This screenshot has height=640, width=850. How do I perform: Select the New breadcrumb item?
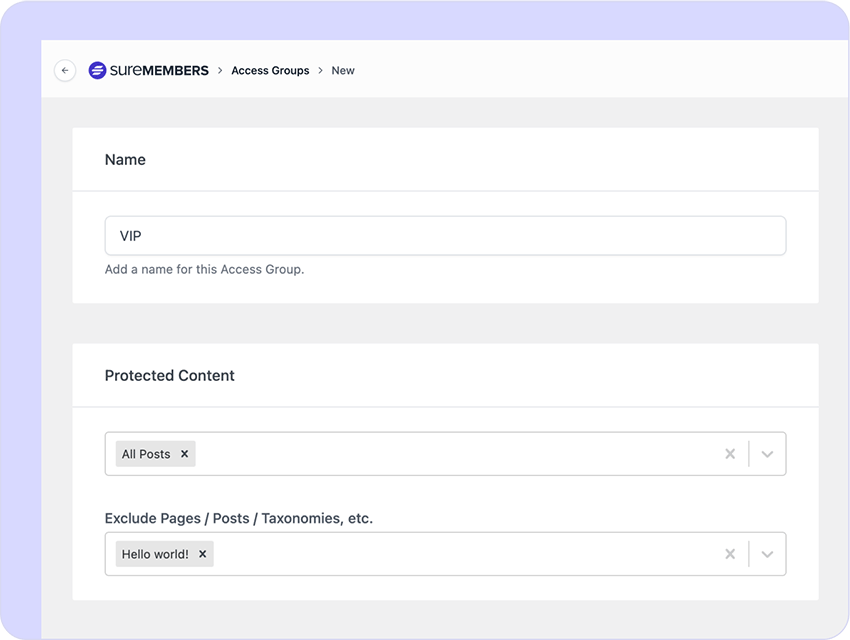click(x=343, y=70)
